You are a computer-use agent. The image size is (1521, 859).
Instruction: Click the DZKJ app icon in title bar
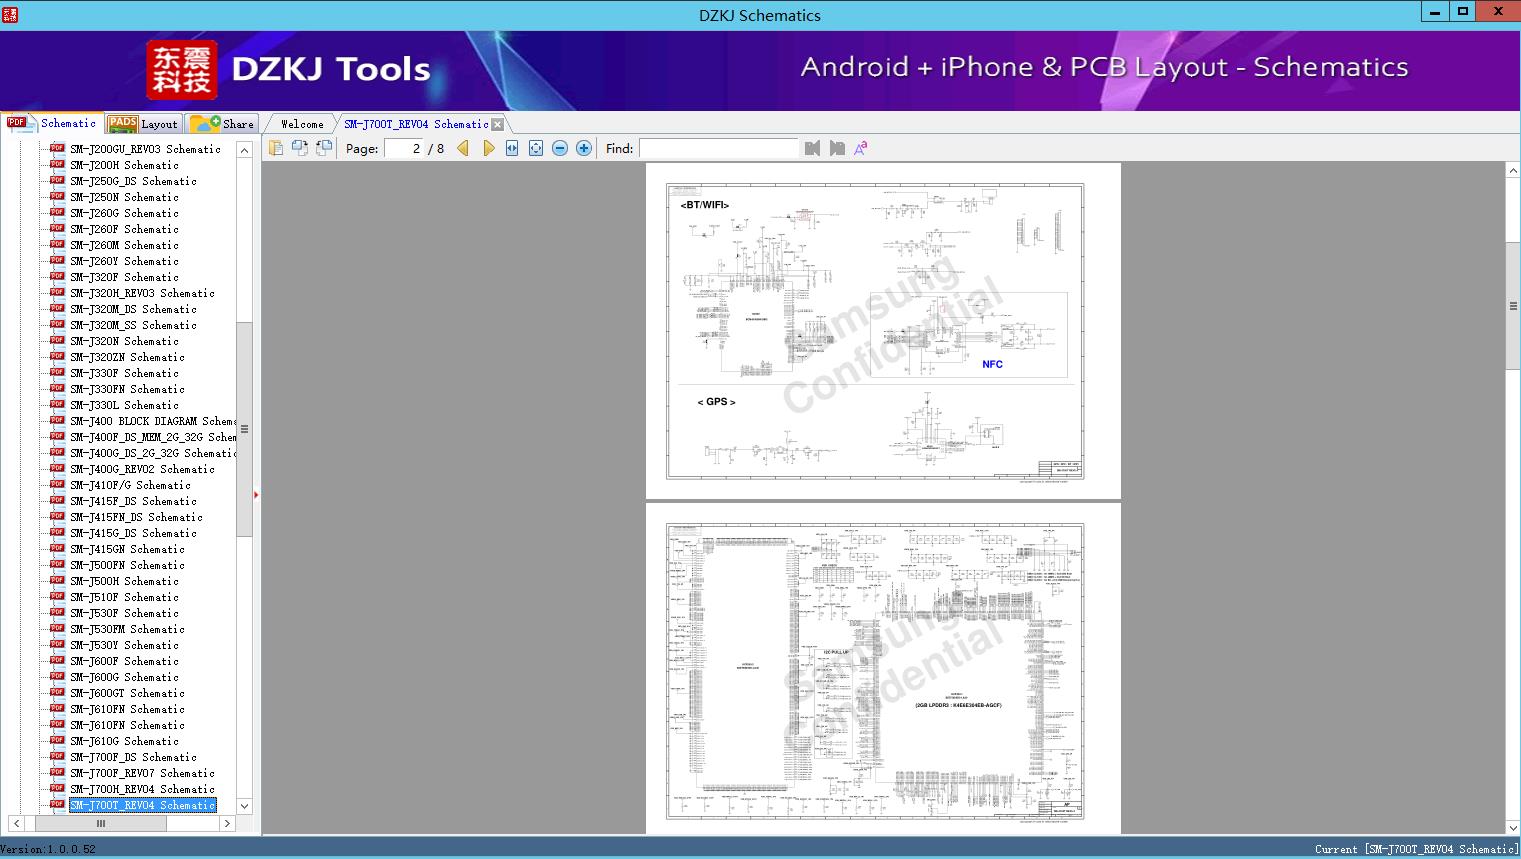(x=10, y=15)
